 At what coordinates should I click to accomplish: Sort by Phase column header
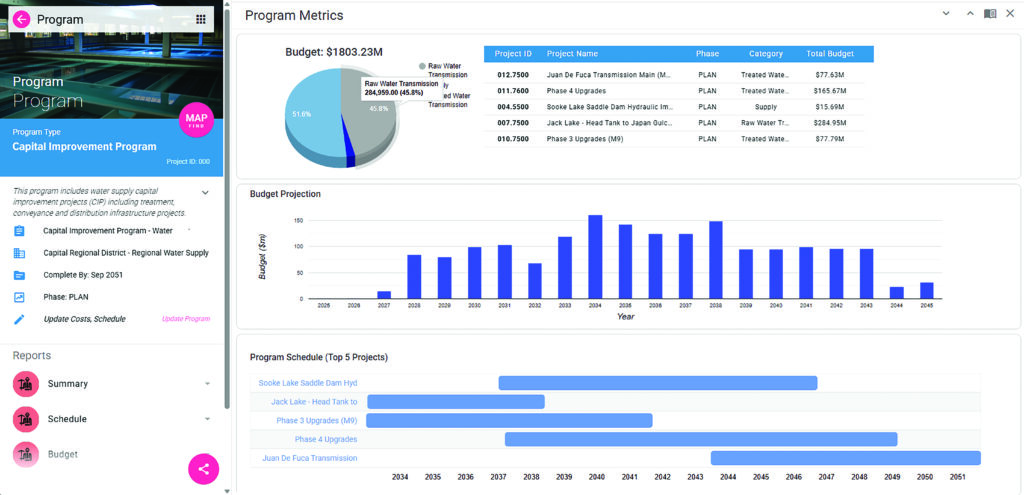point(707,54)
